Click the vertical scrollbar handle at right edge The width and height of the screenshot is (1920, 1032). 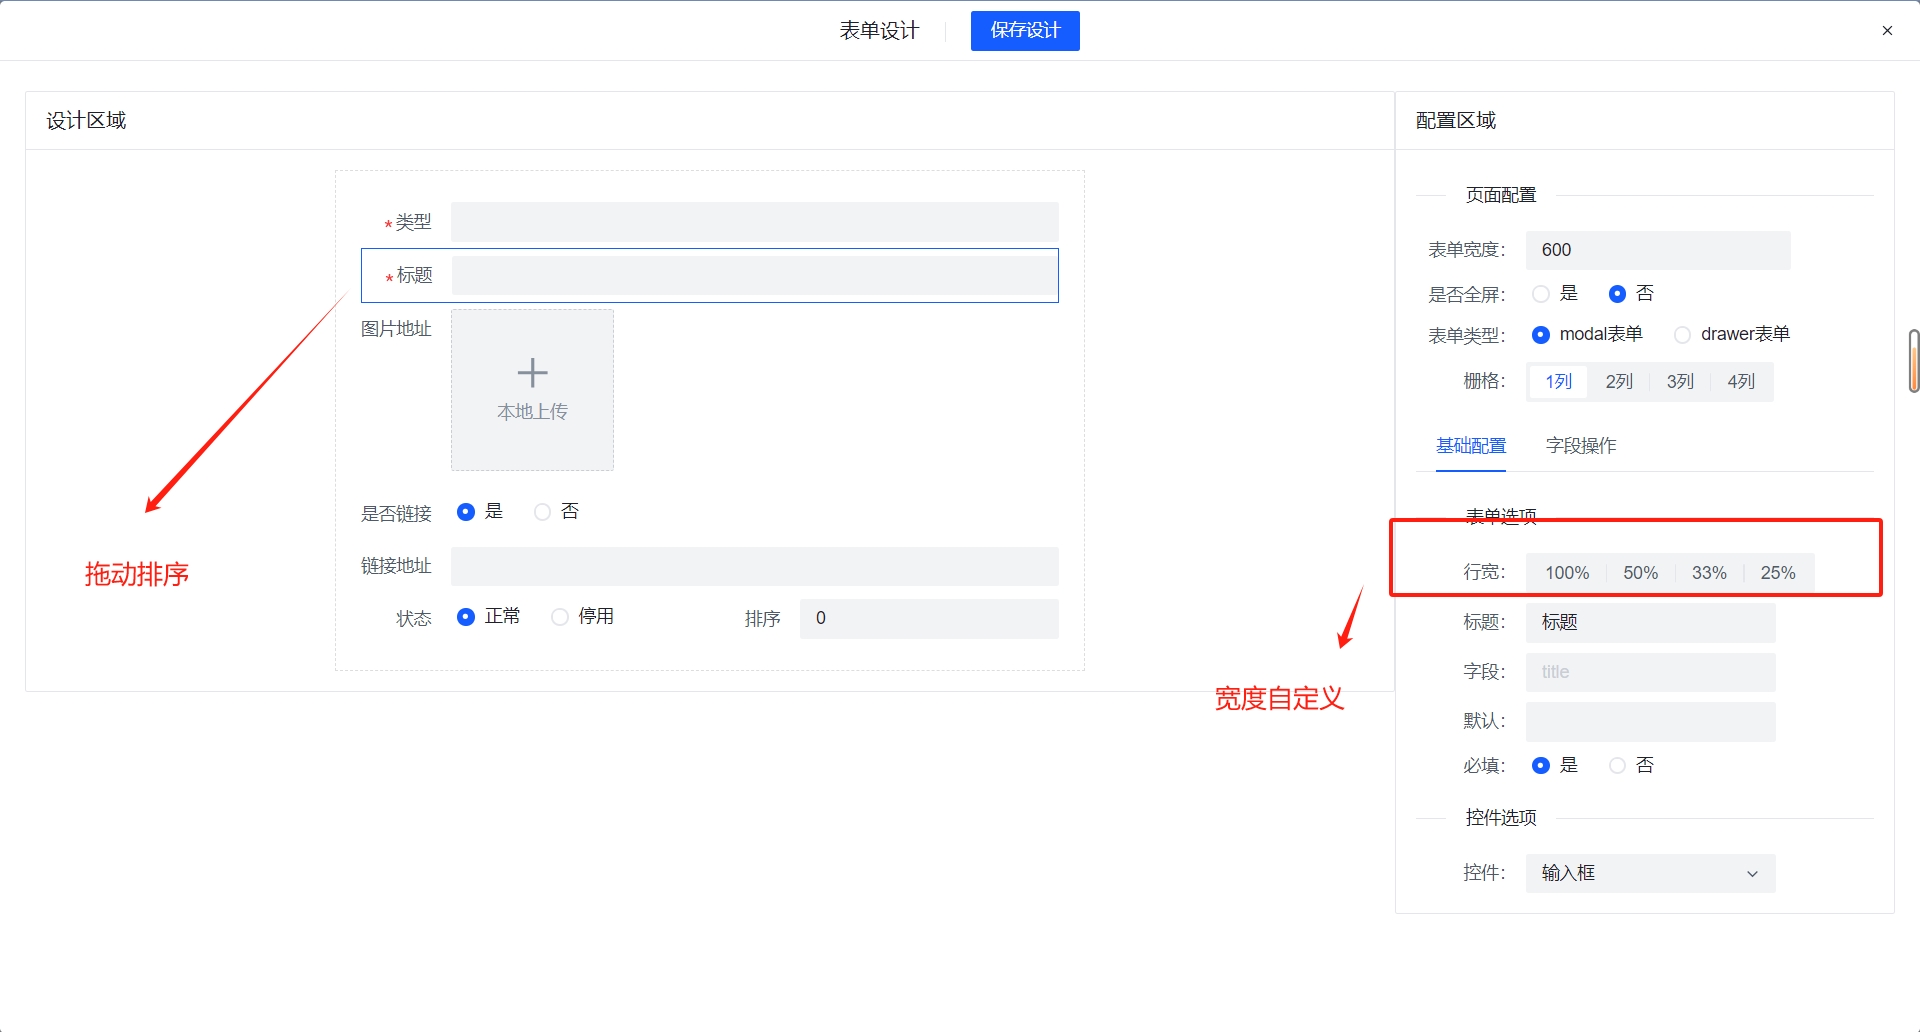(1913, 361)
